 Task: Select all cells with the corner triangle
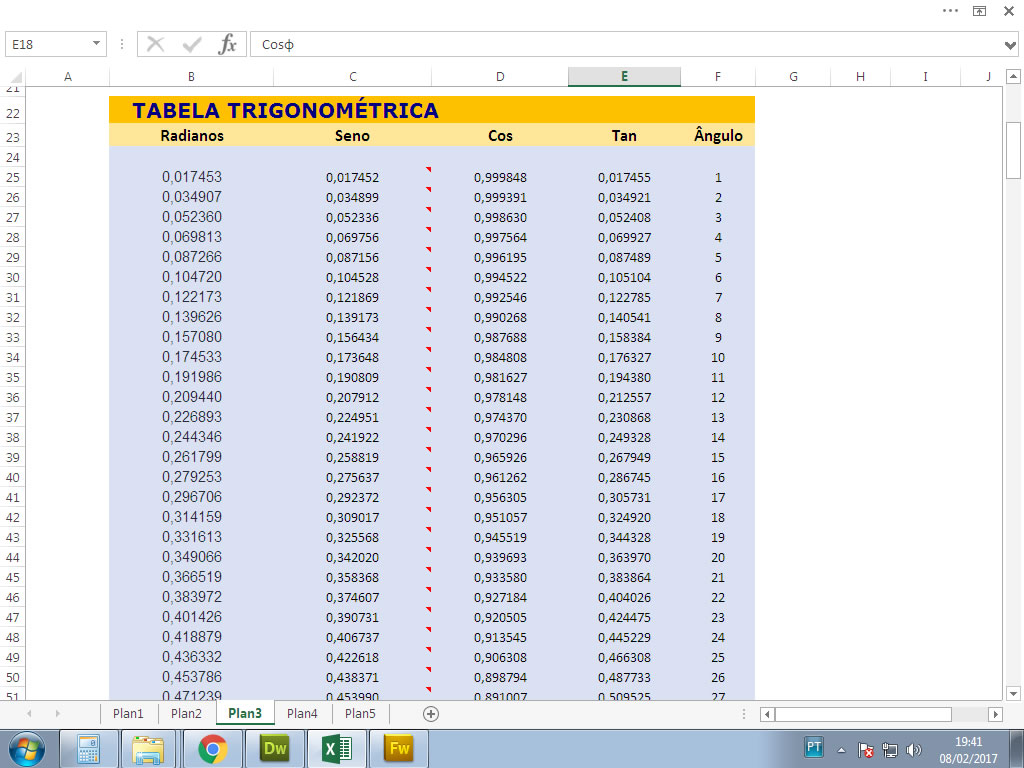tap(14, 77)
